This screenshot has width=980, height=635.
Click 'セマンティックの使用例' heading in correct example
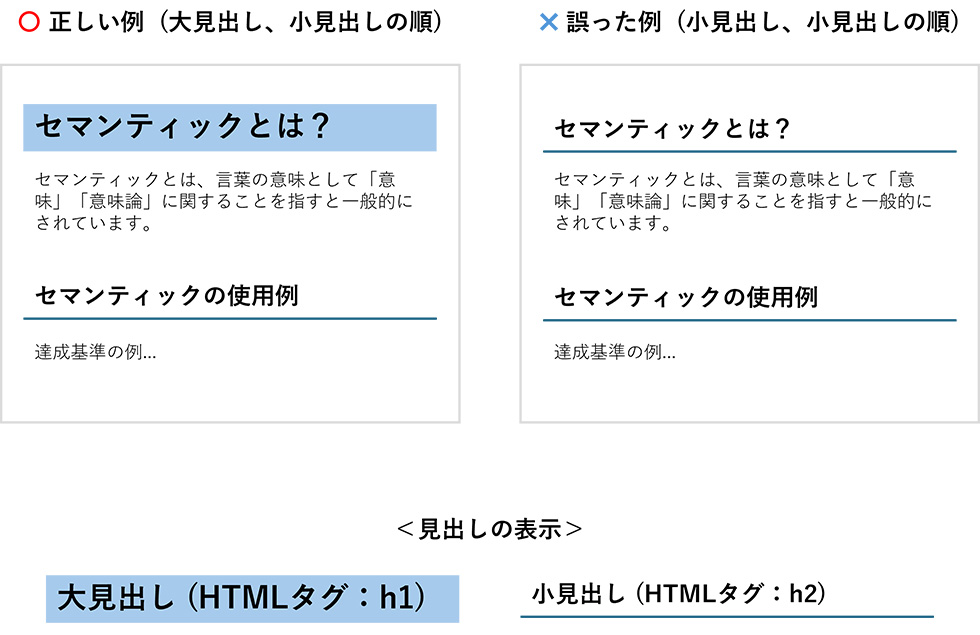(167, 296)
